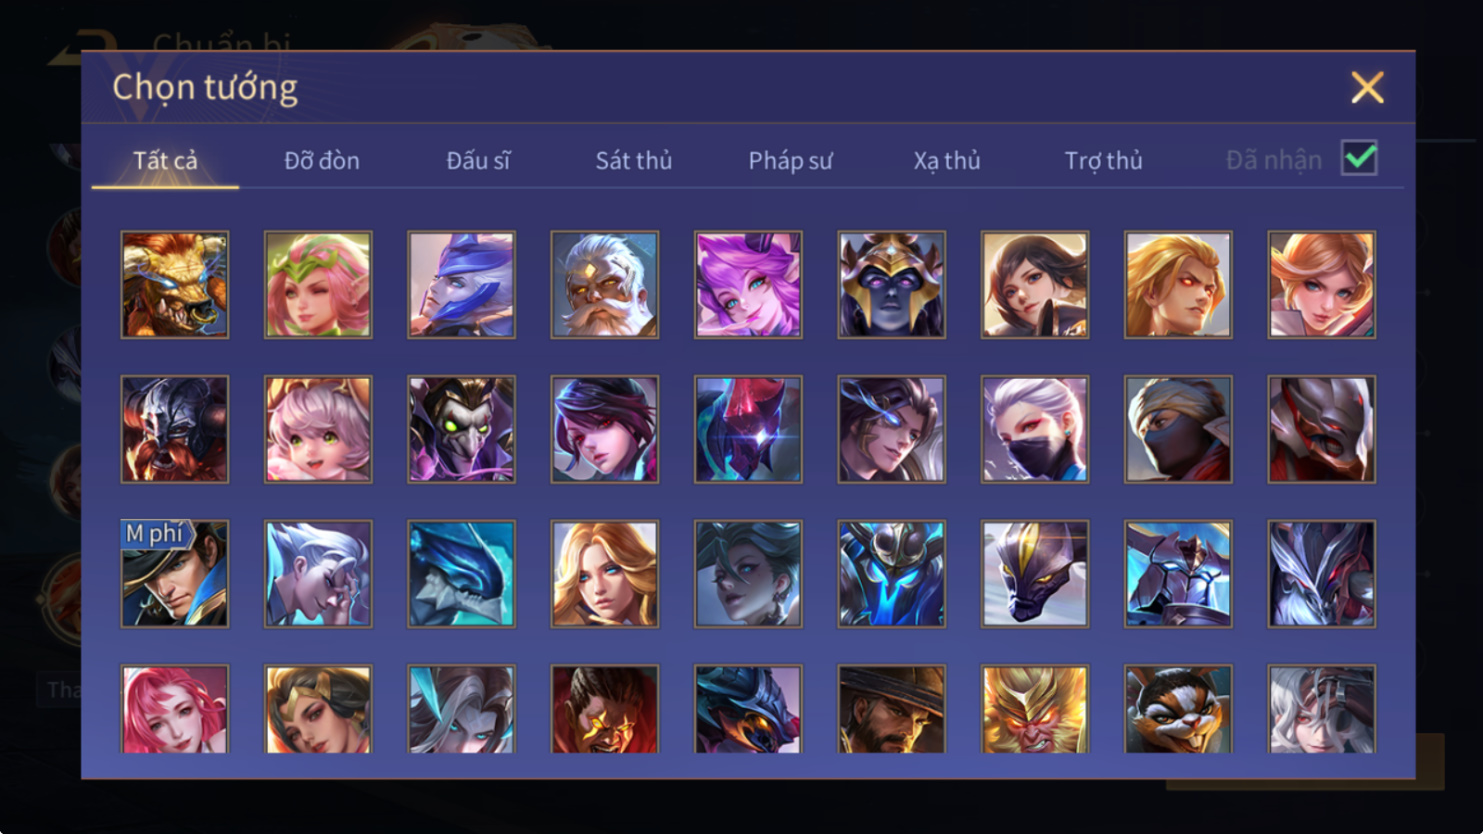Filter heroes by 'Pháp sư' tab

(790, 160)
